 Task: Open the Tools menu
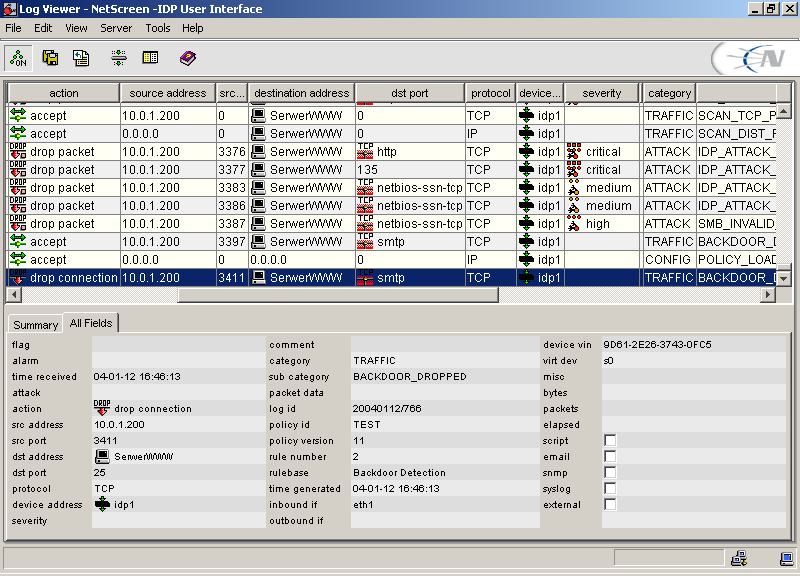pyautogui.click(x=158, y=28)
